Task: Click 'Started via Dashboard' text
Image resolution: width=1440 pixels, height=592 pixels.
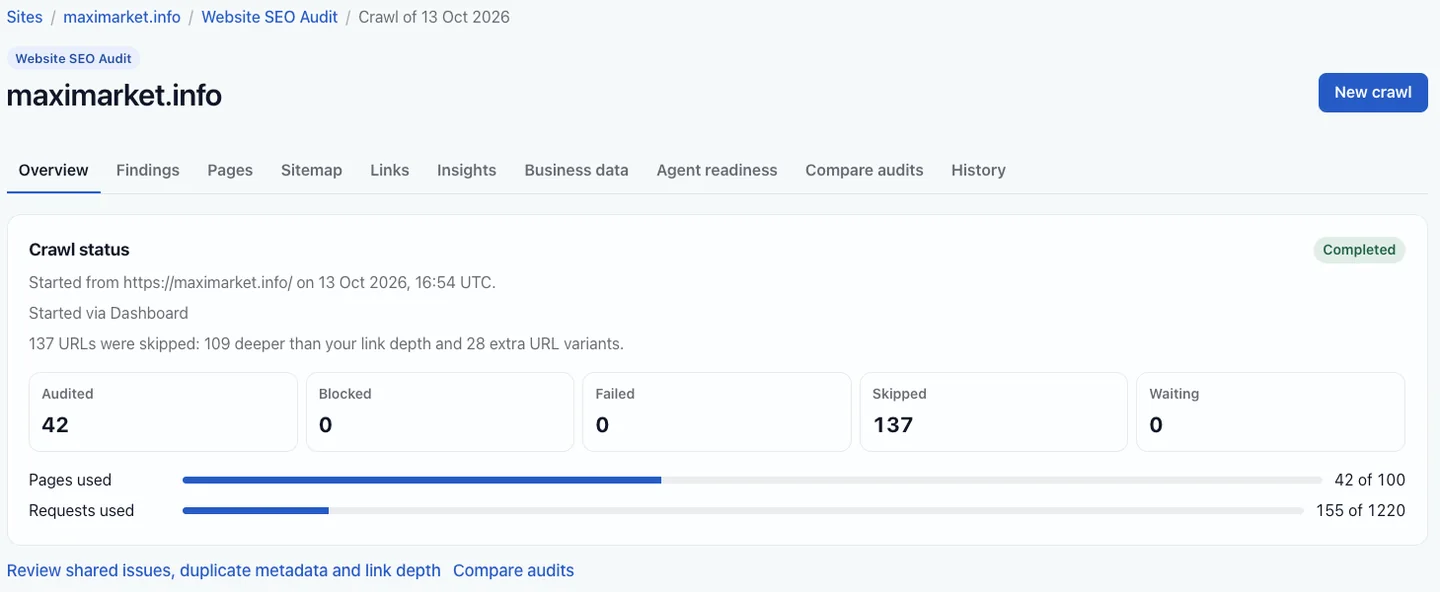Action: (108, 313)
